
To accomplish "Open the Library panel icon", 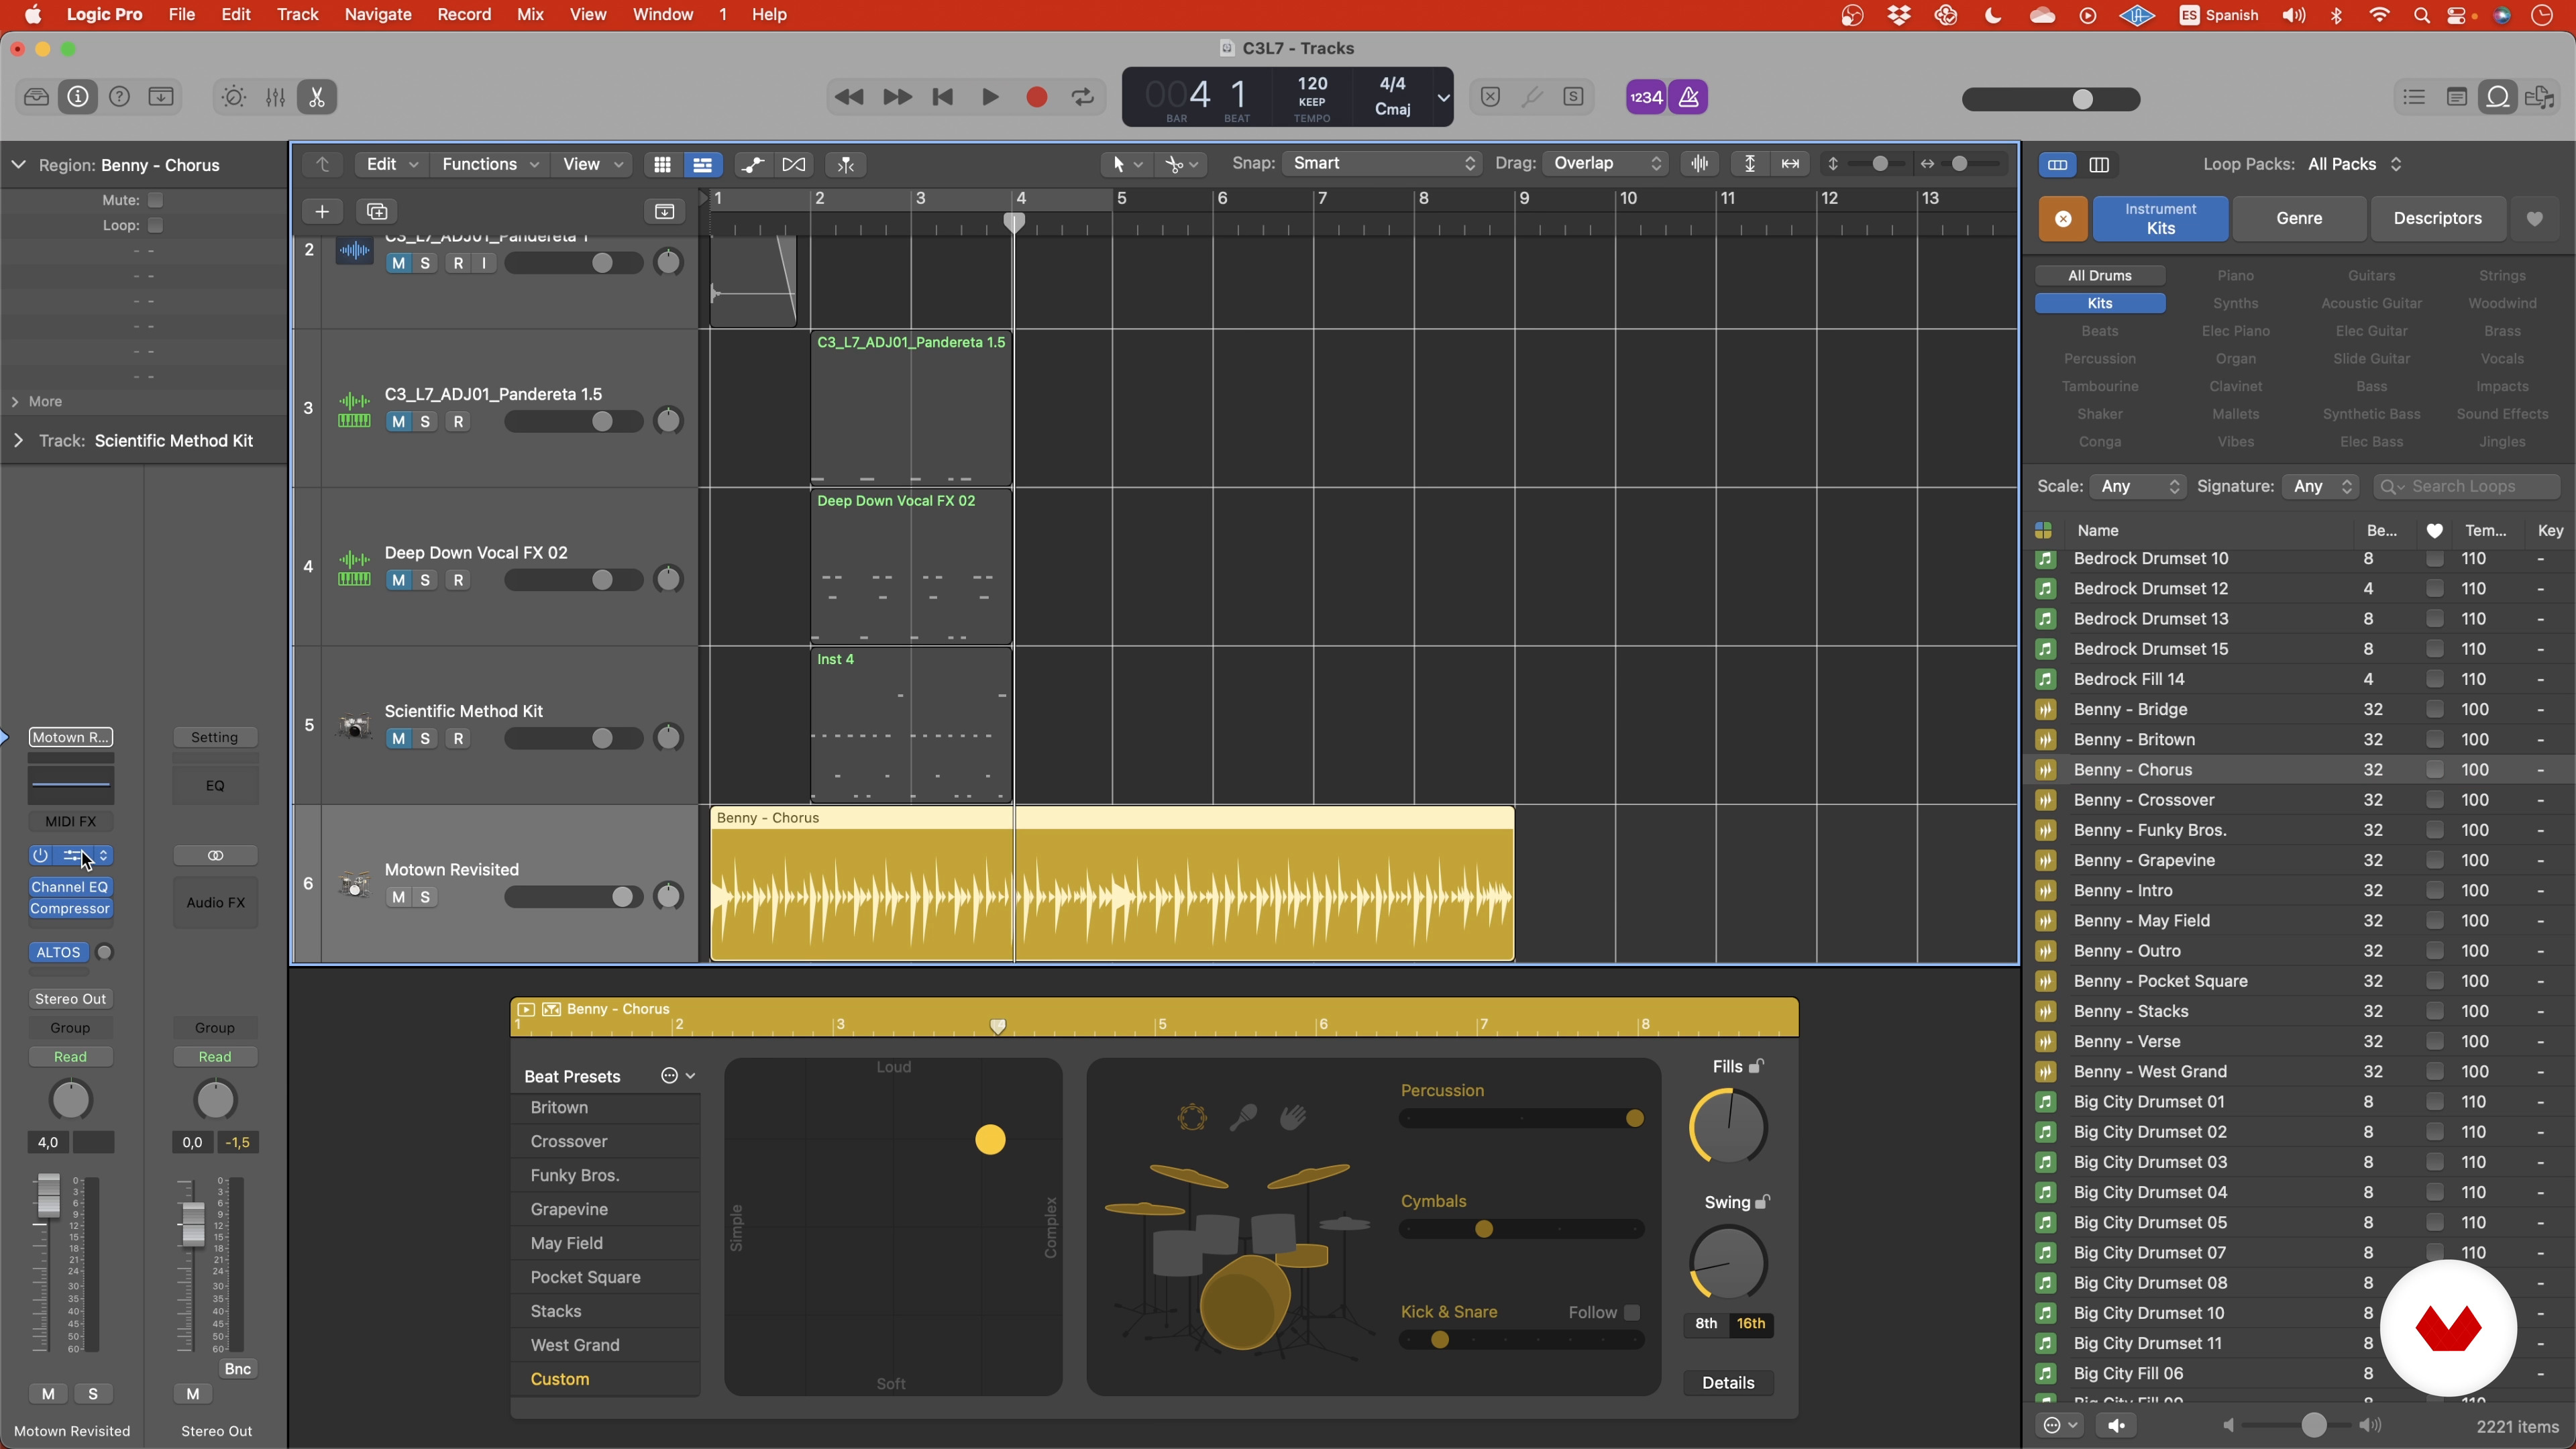I will pyautogui.click(x=36, y=97).
